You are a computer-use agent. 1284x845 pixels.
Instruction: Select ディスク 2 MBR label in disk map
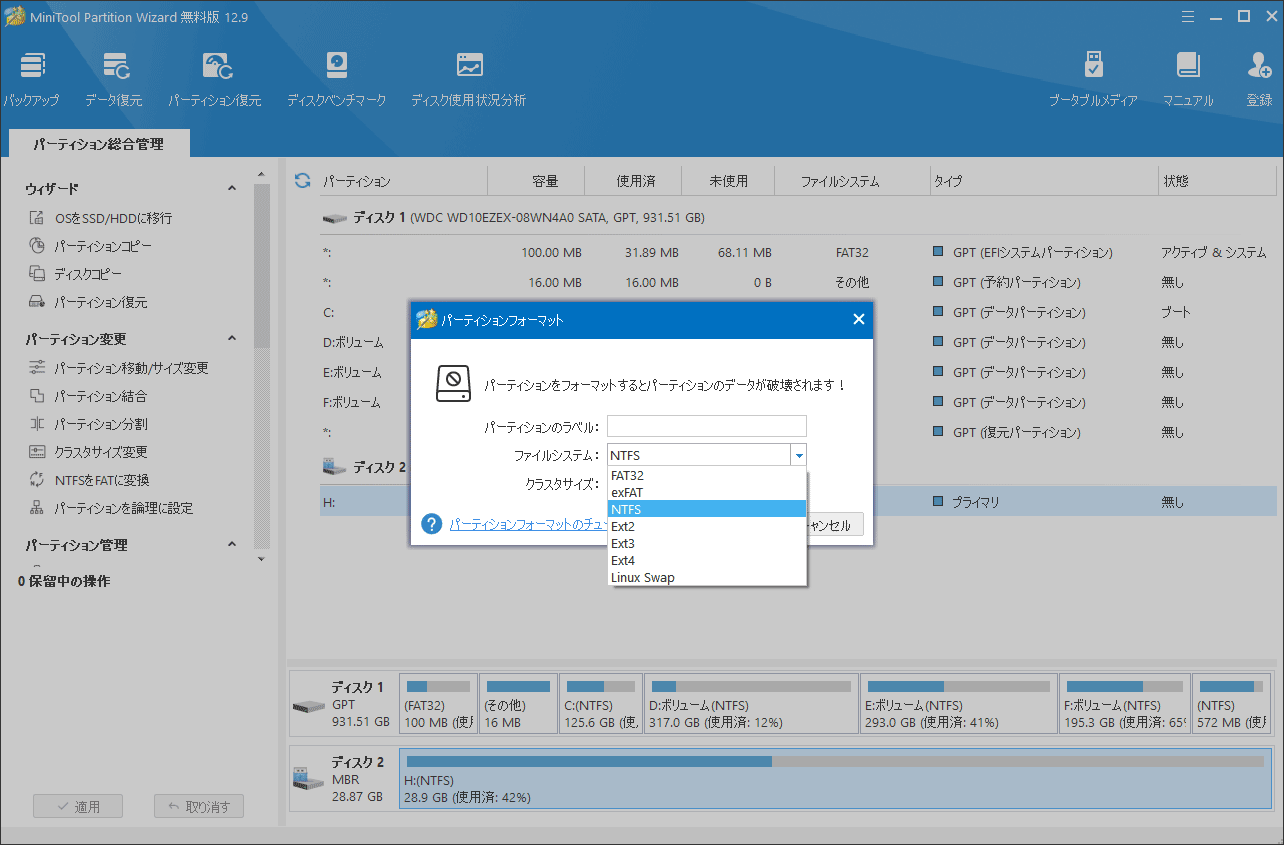[x=344, y=778]
